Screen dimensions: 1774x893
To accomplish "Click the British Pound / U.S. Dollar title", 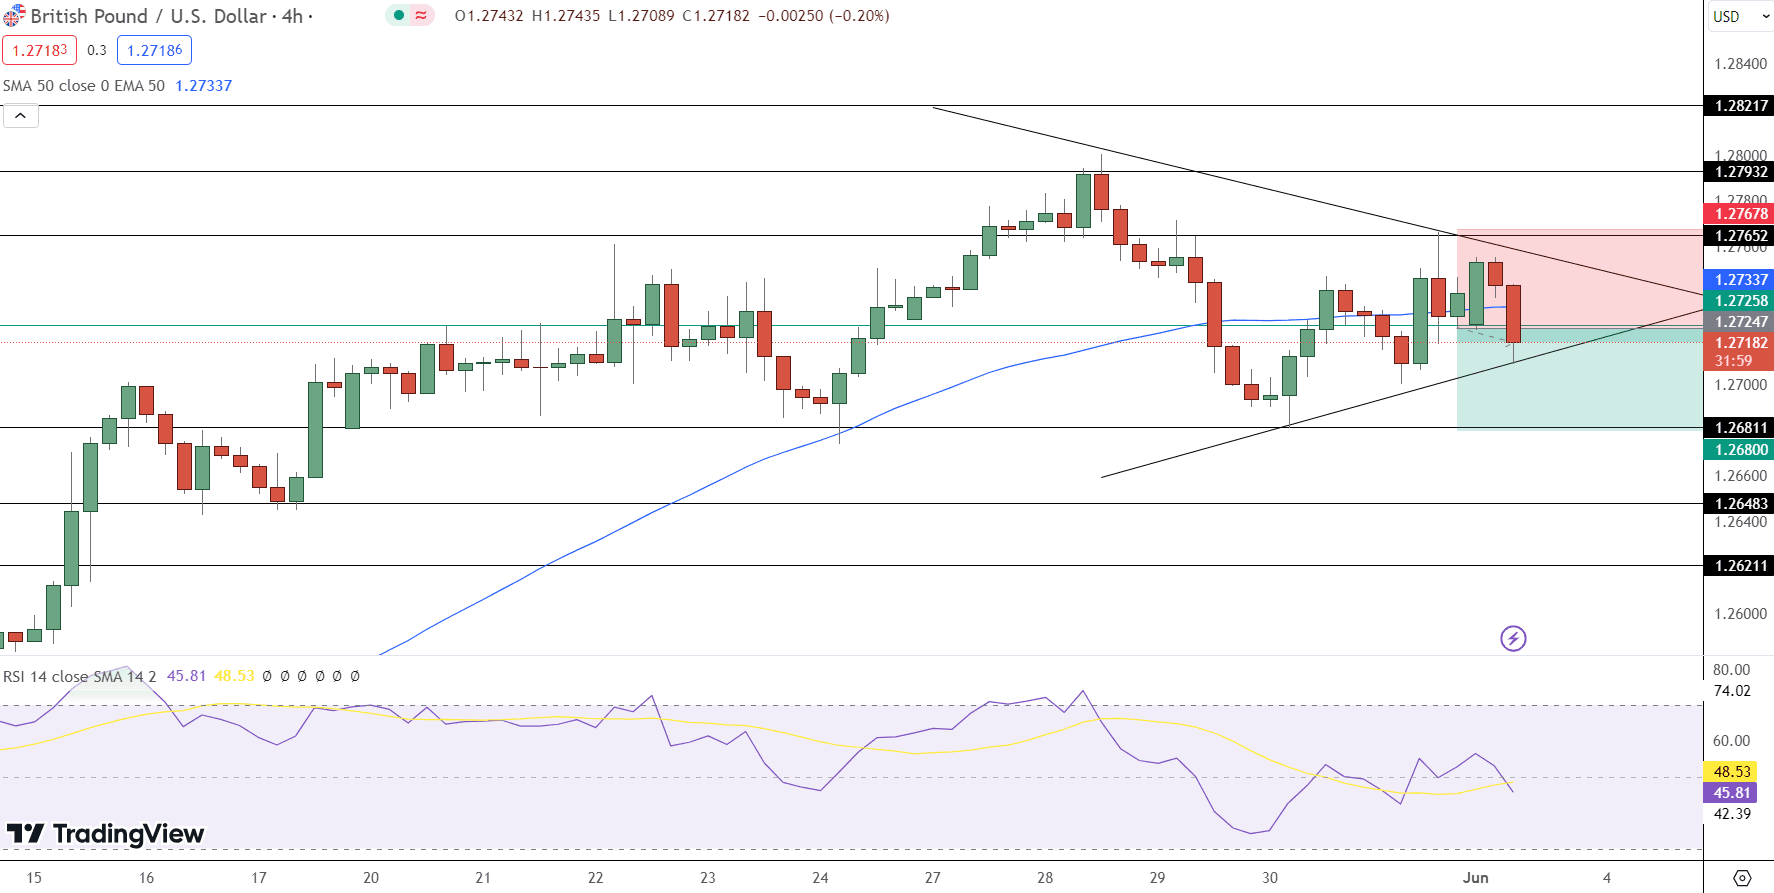I will [x=149, y=16].
